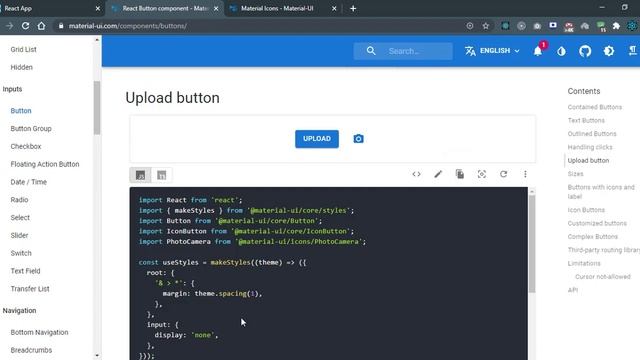Toggle show source code icon
640x360 pixels.
(416, 174)
